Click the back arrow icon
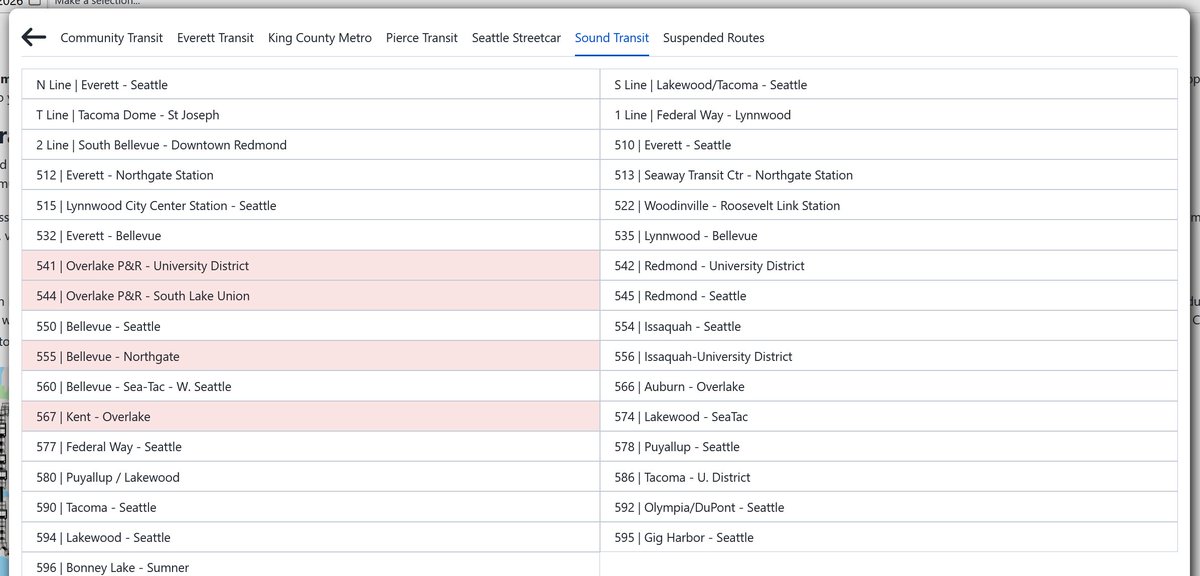 coord(34,38)
